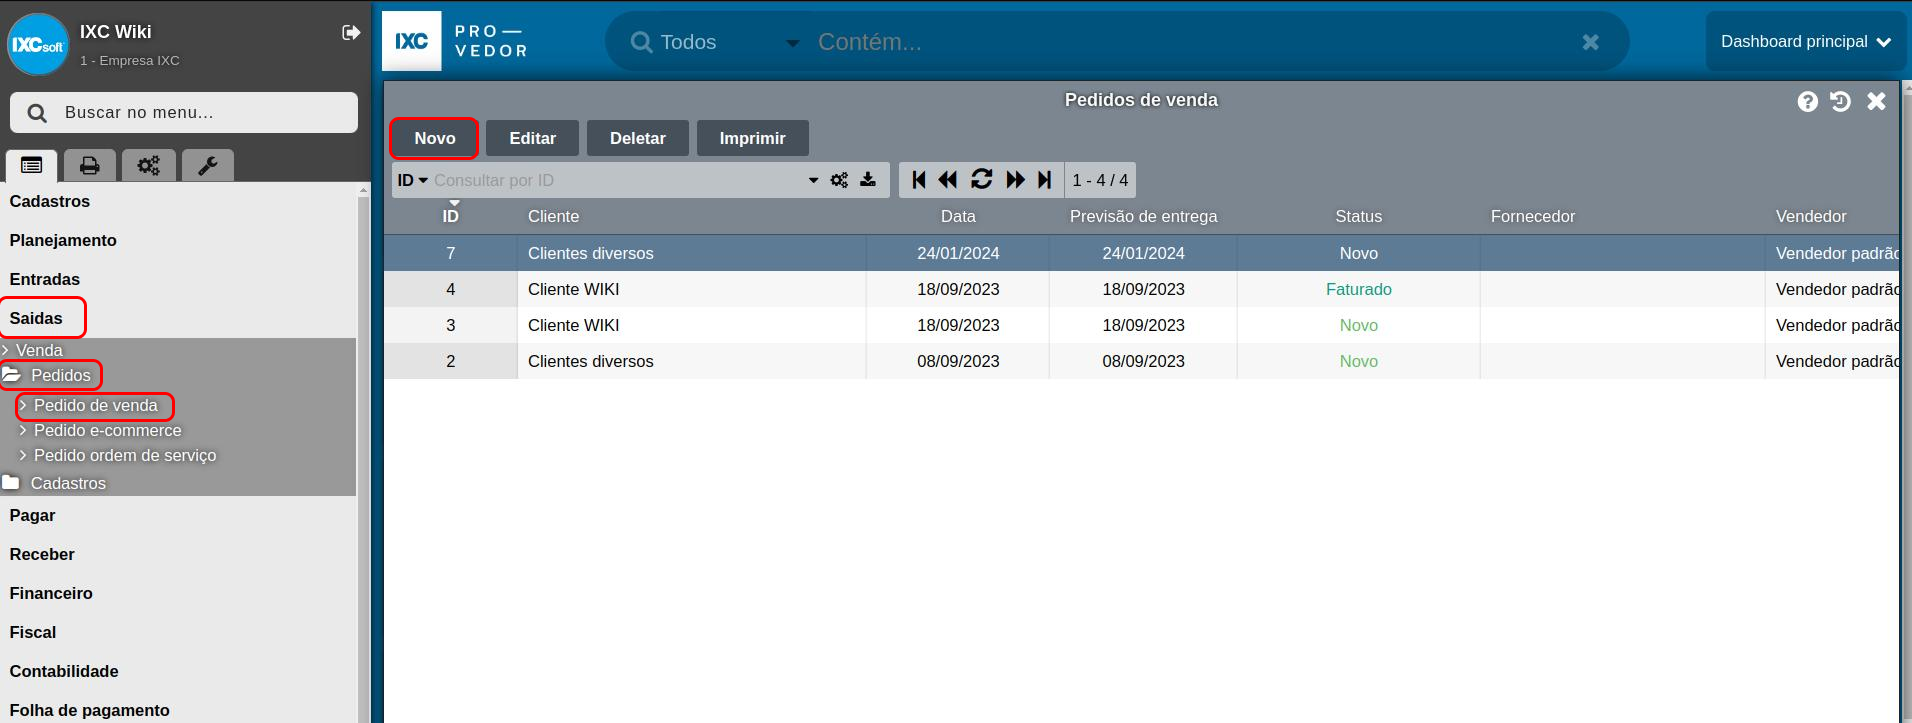The image size is (1912, 723).
Task: Expand Cadastros folder under Saidas
Action: (68, 483)
